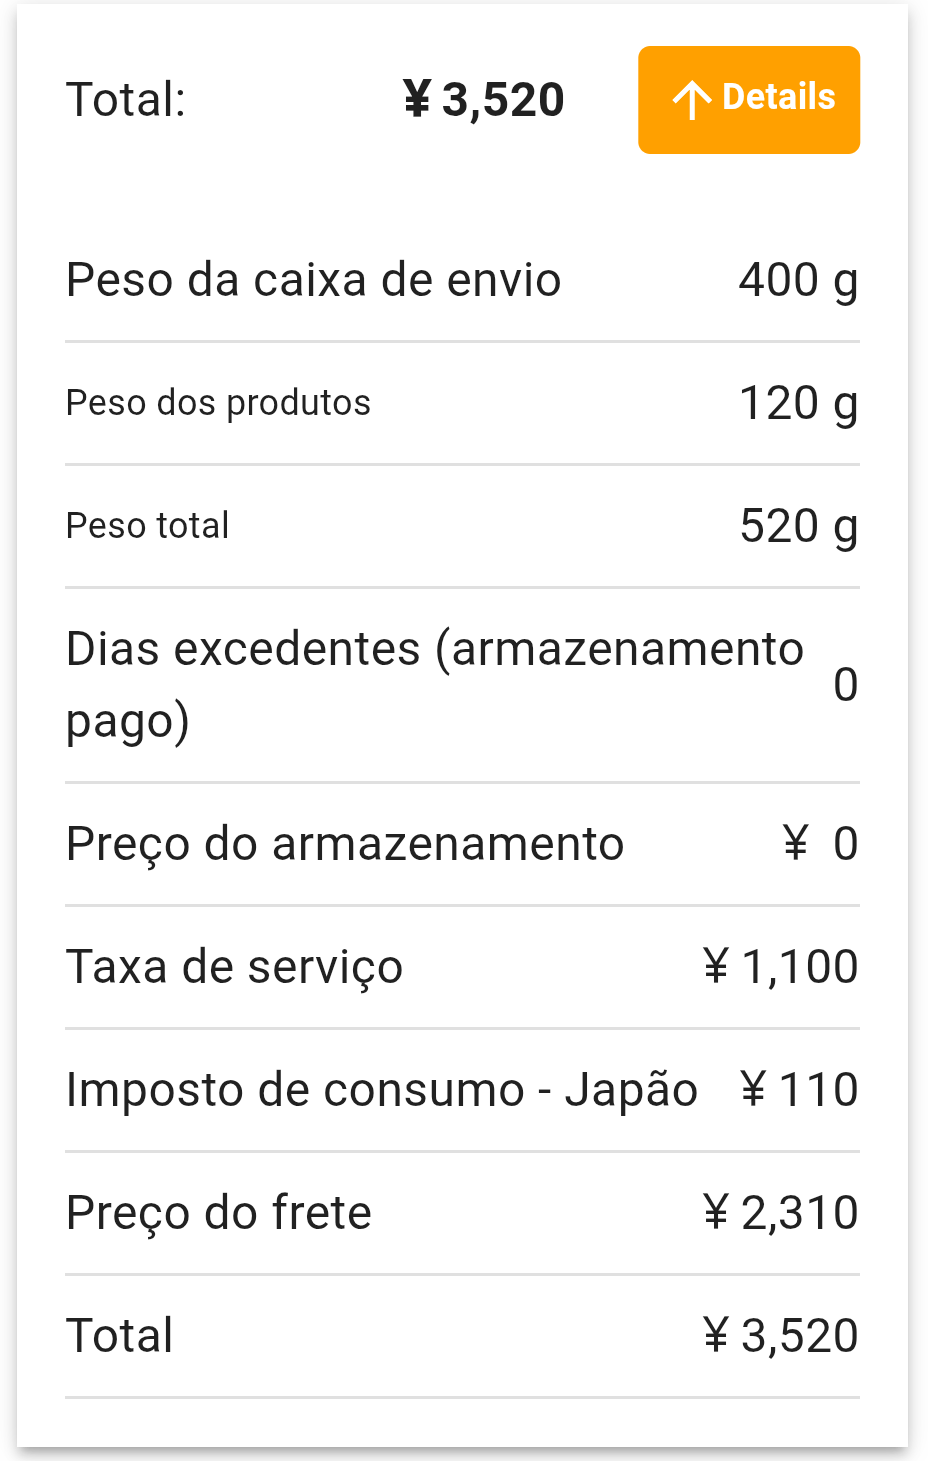Click the ¥3,520 amount in bottom Total row

[x=780, y=1336]
